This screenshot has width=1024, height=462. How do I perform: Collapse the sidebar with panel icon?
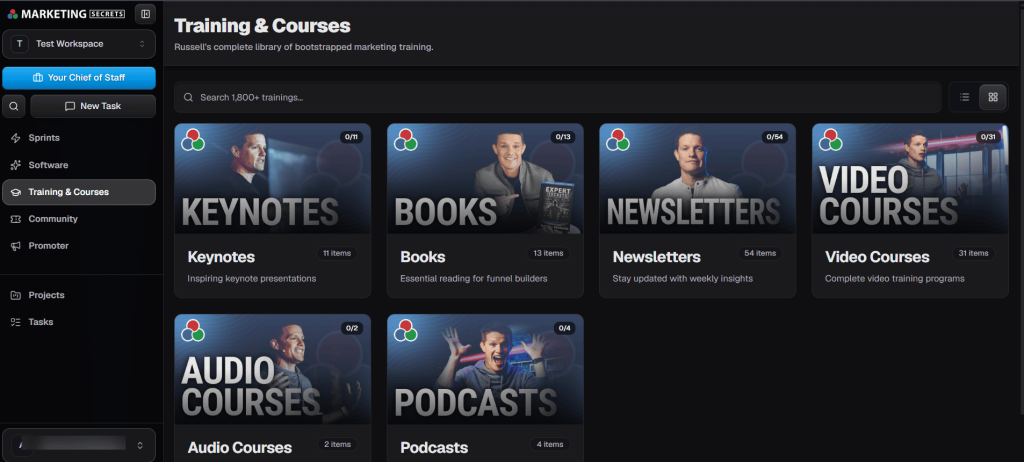point(145,14)
